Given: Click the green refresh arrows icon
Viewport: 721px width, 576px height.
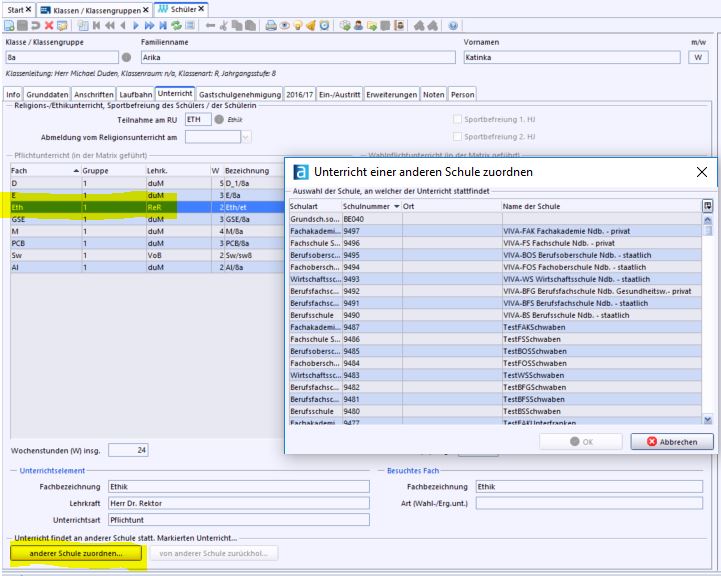Looking at the screenshot, I should pos(176,26).
